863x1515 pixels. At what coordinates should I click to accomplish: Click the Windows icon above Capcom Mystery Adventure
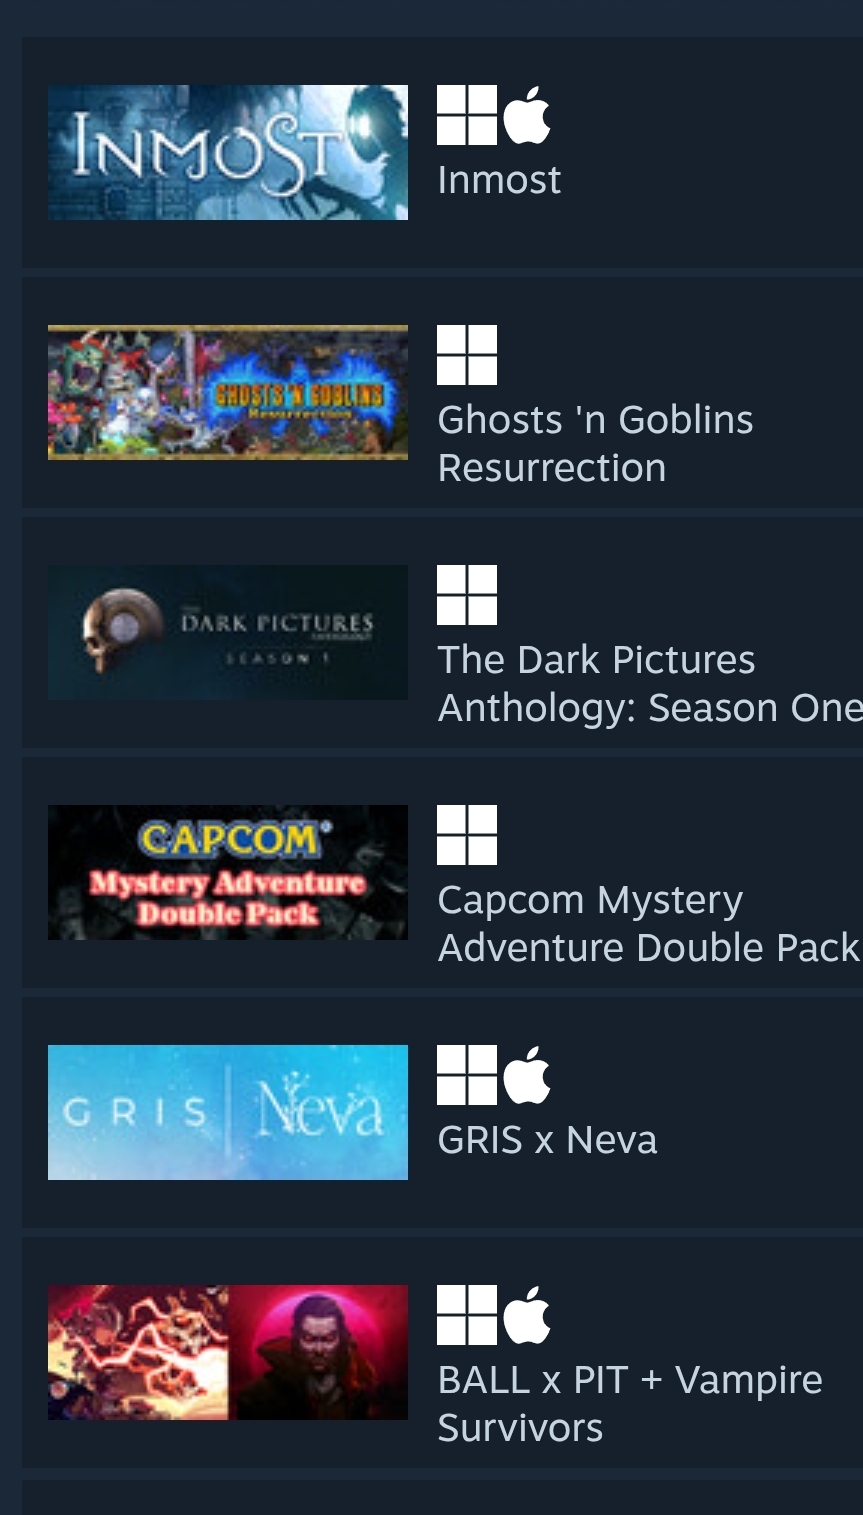(467, 835)
